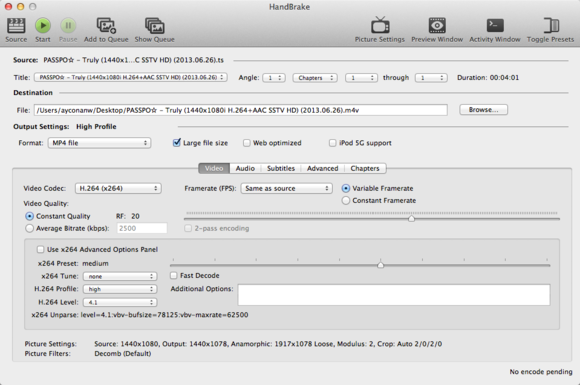Screen dimensions: 580x385
Task: Enable iPod 5G support checkbox
Action: (x=333, y=143)
